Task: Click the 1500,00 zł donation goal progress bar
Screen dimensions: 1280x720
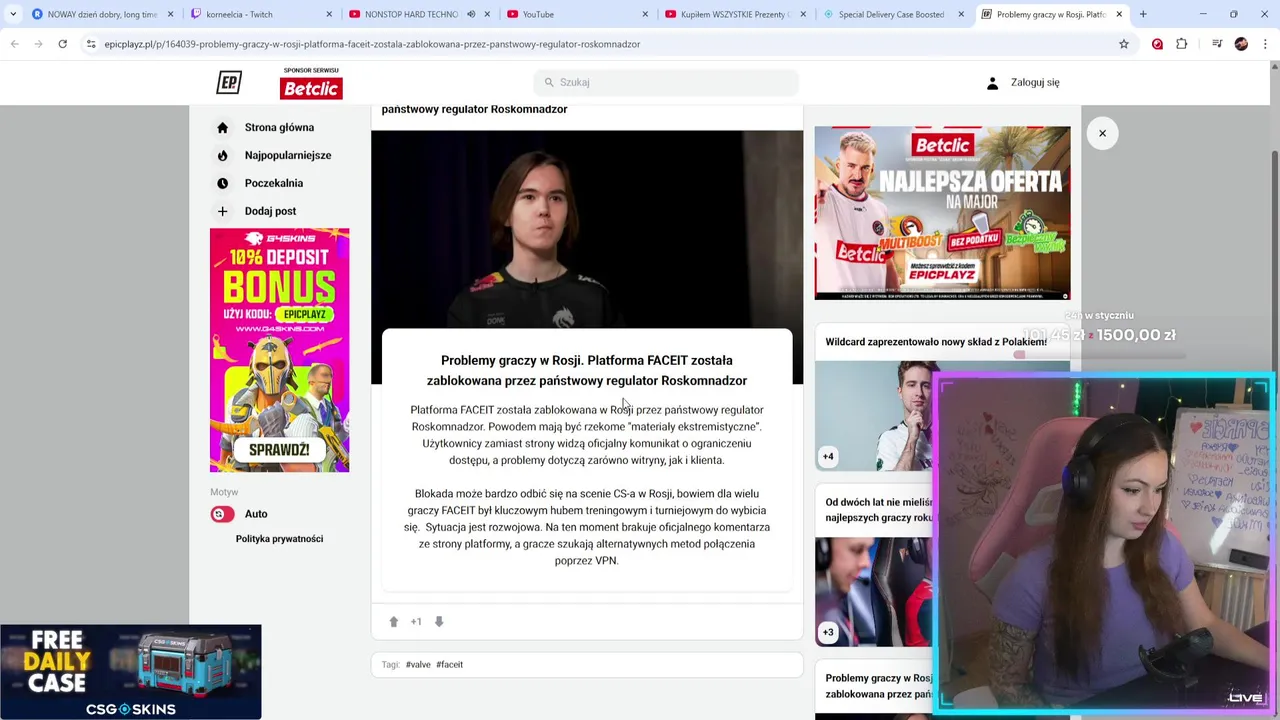Action: pos(1102,355)
